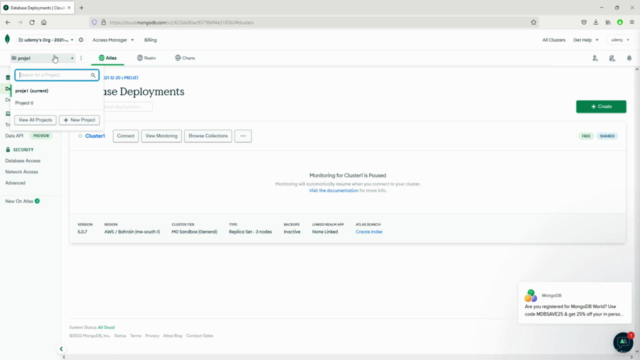Focus the Search for a Project field
Screen dimensions: 640x360
pos(57,75)
